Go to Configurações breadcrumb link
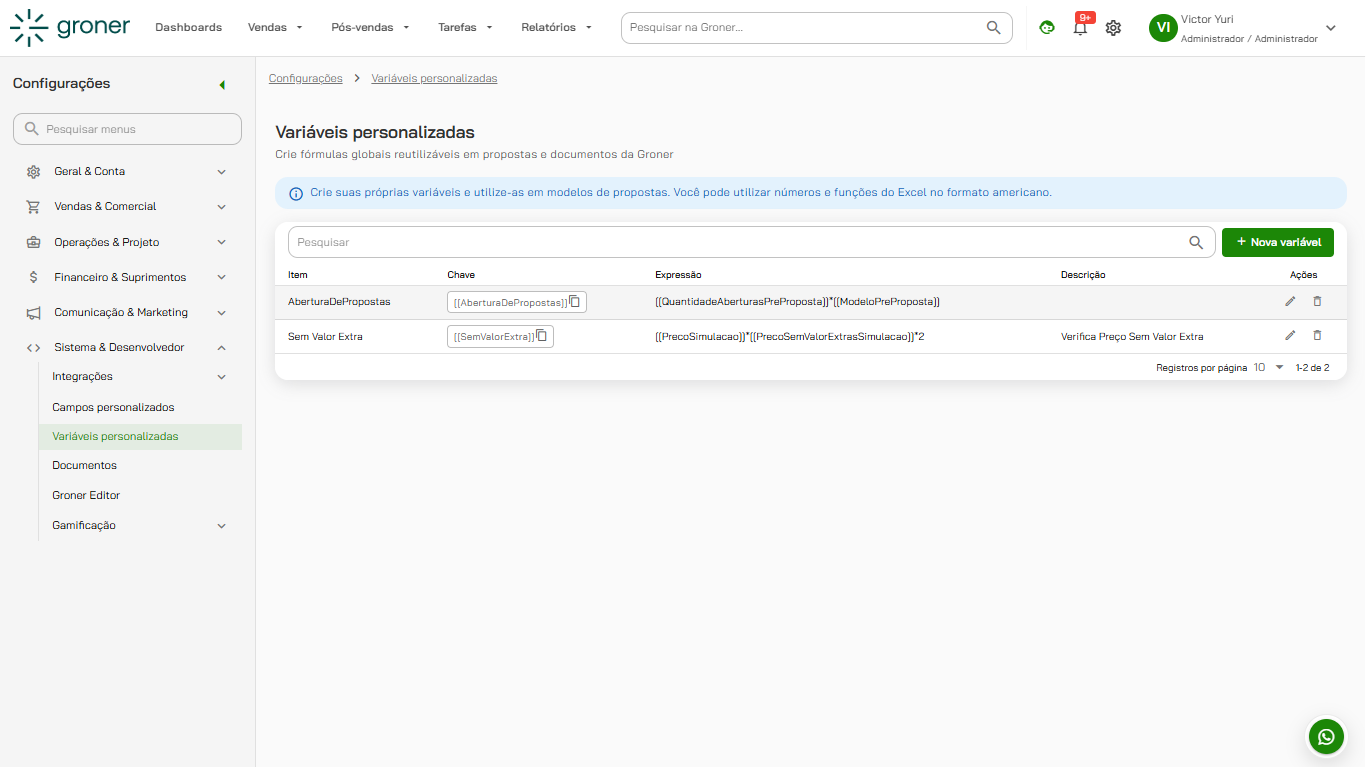The width and height of the screenshot is (1366, 768). 306,78
